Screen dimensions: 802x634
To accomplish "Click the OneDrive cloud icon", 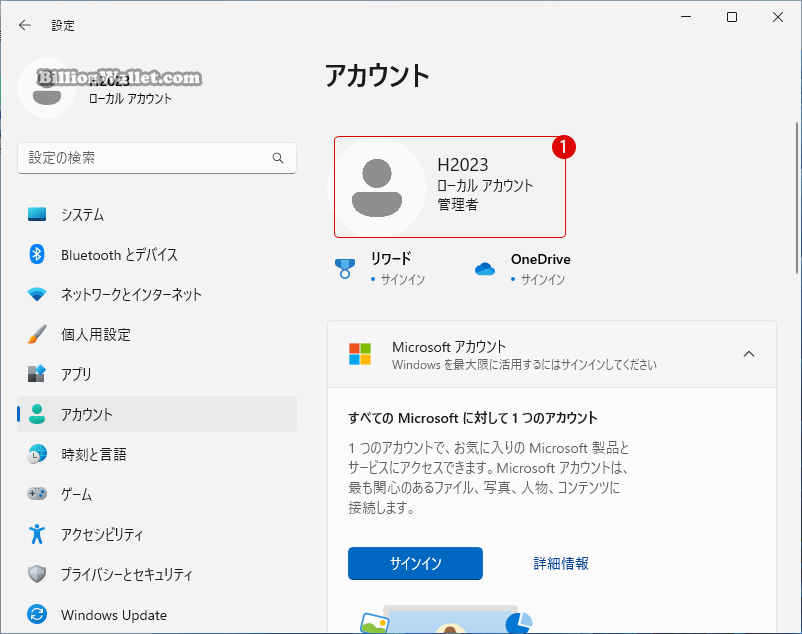I will (x=485, y=268).
